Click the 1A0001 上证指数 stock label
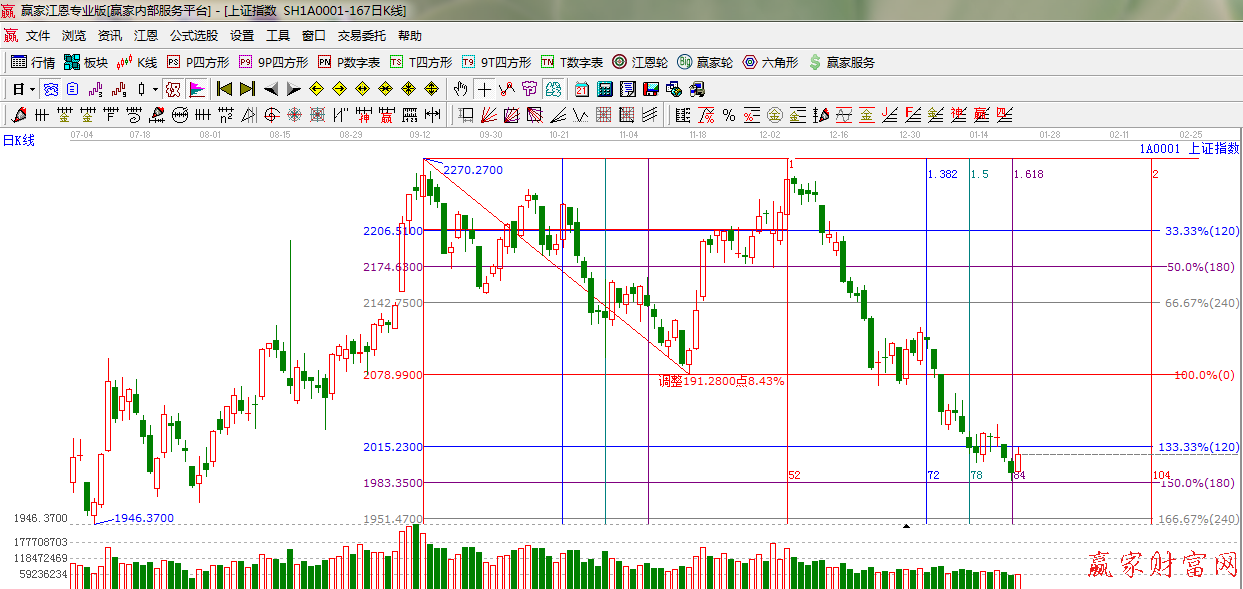The width and height of the screenshot is (1243, 589). 1188,148
